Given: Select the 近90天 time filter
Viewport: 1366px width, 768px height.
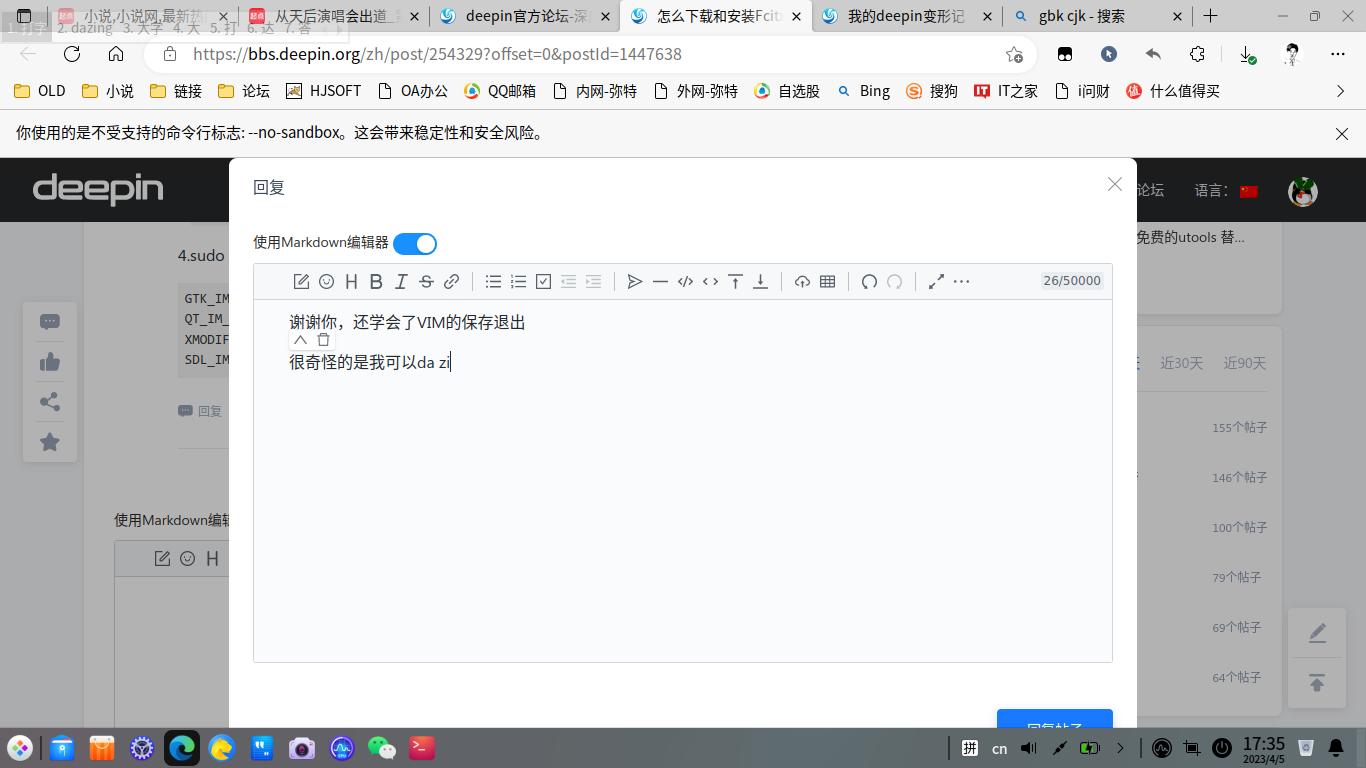Looking at the screenshot, I should 1245,363.
